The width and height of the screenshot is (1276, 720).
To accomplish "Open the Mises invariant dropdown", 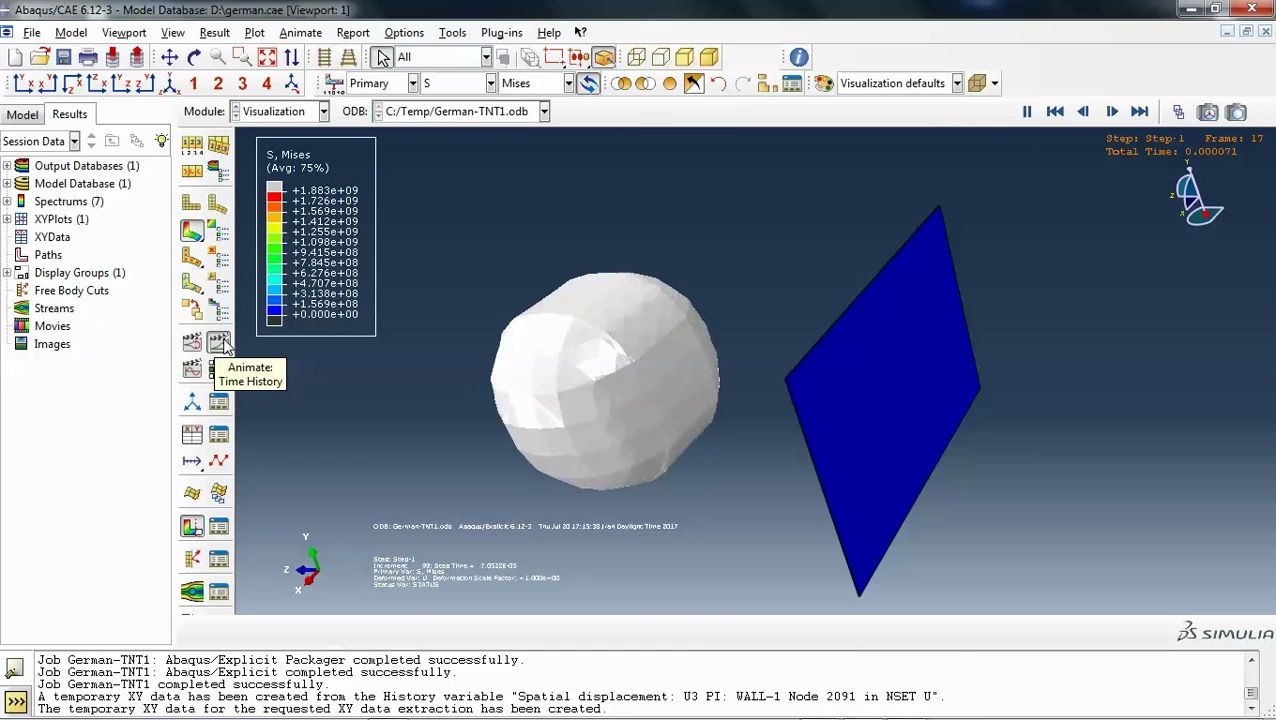I will pos(568,84).
